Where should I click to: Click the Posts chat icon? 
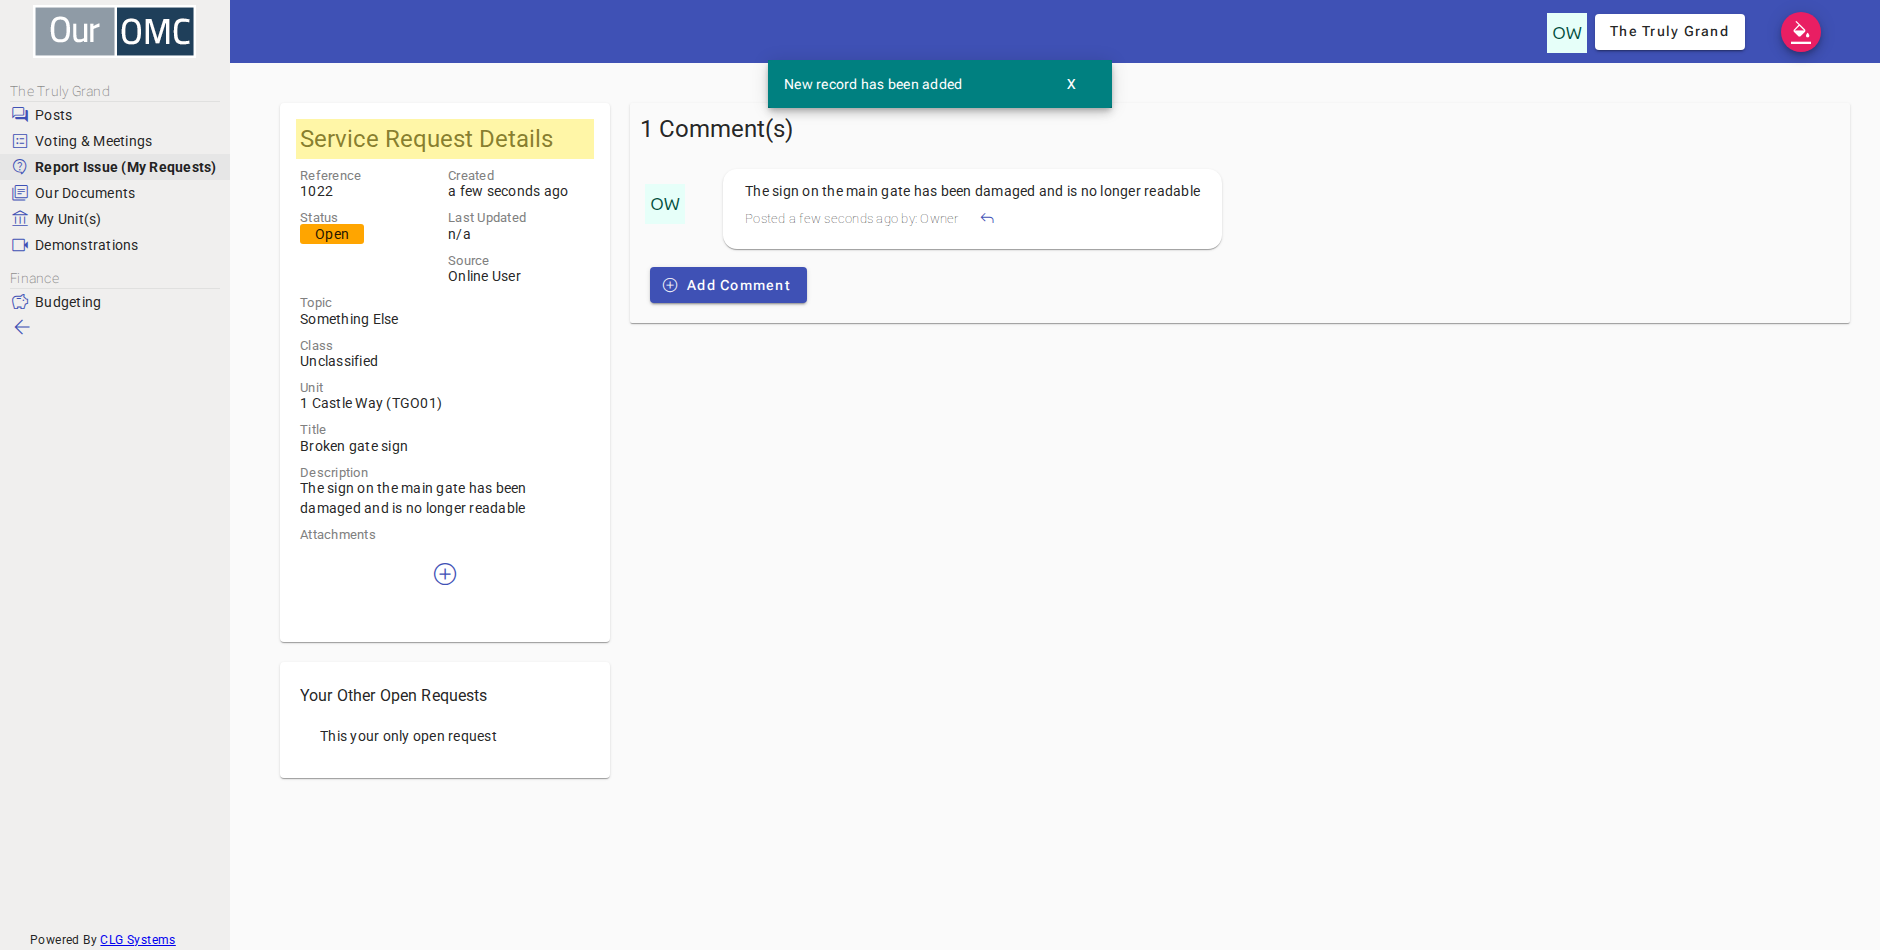[x=20, y=115]
